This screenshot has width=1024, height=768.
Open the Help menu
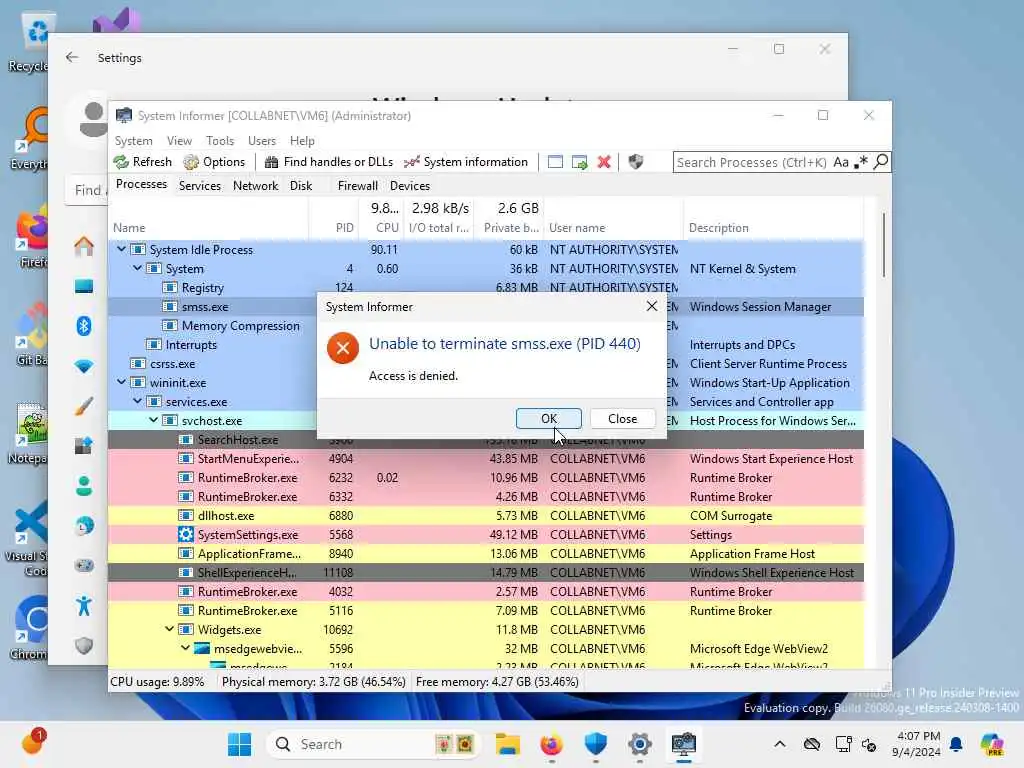click(x=302, y=141)
